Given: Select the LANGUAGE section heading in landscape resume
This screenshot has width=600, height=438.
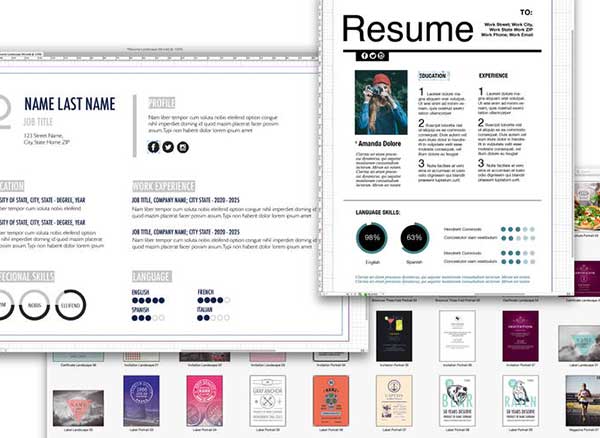Looking at the screenshot, I should [x=152, y=276].
